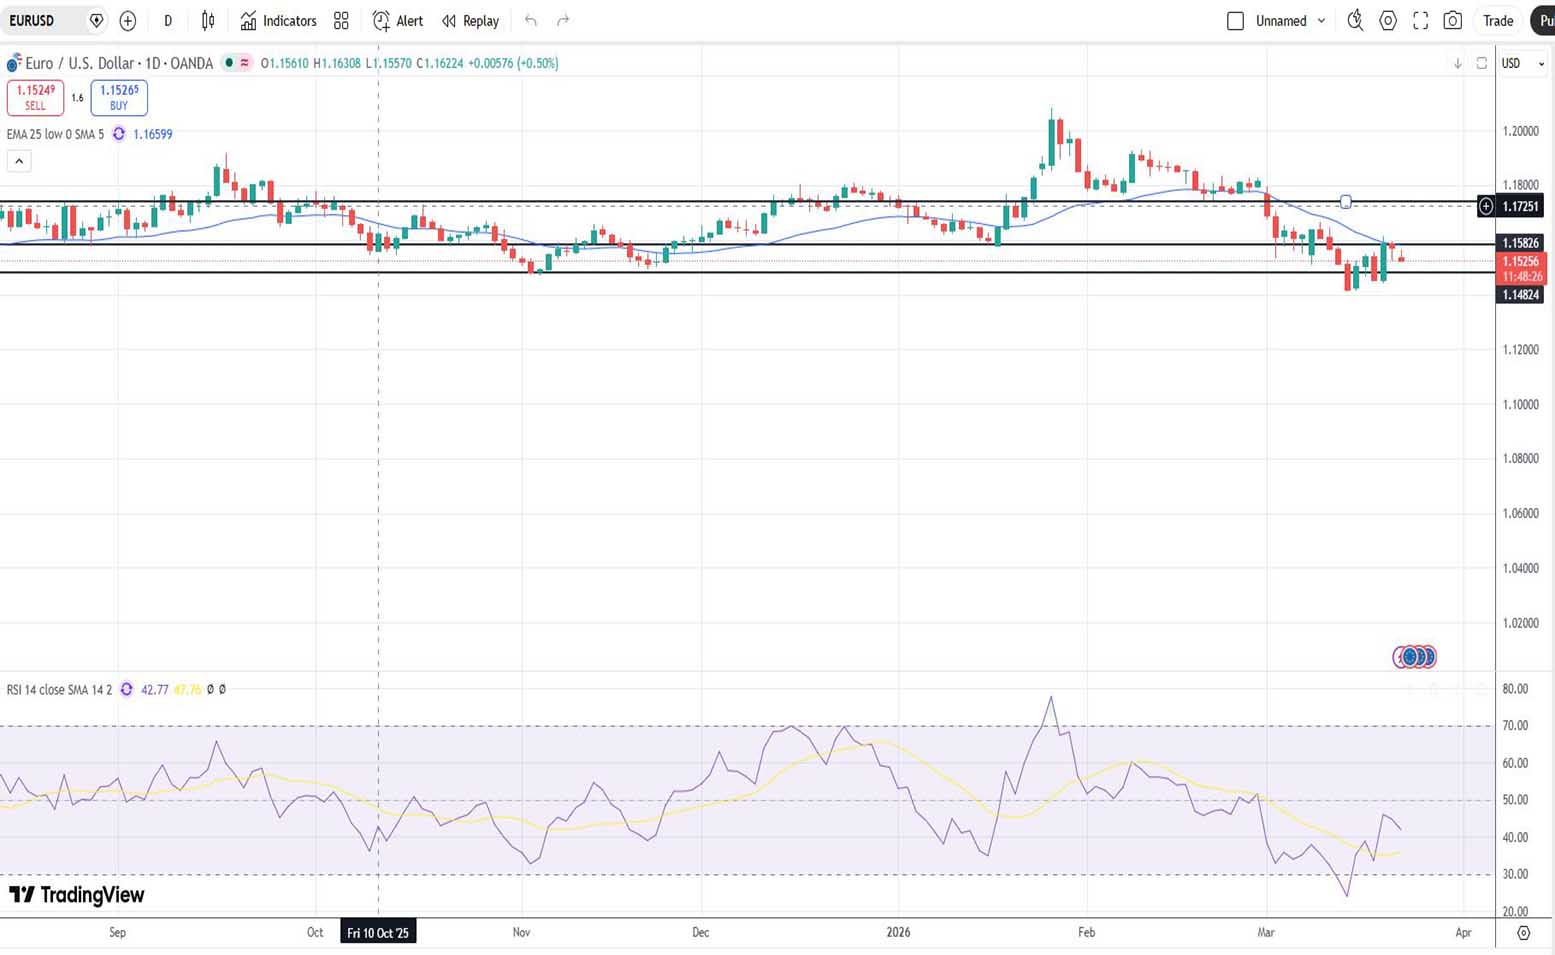Open the Alert menu item

pyautogui.click(x=398, y=21)
